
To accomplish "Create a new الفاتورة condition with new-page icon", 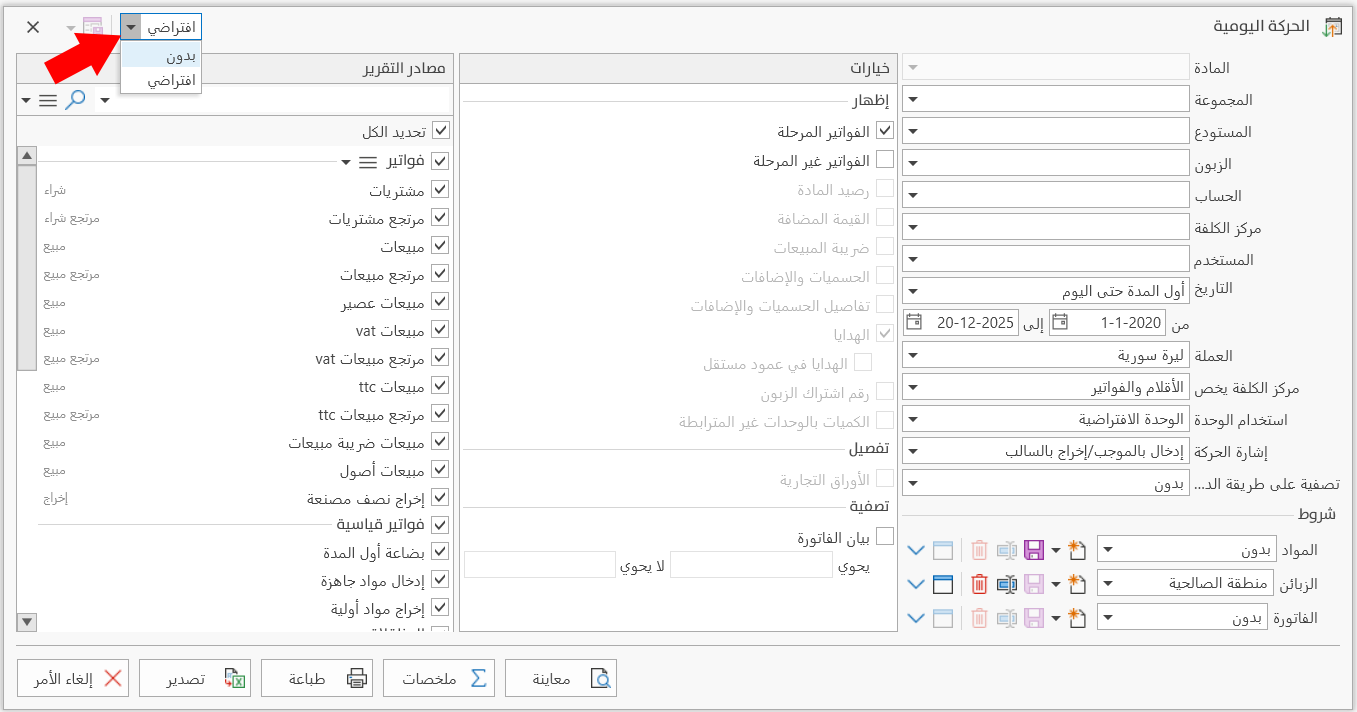I will pos(1076,617).
